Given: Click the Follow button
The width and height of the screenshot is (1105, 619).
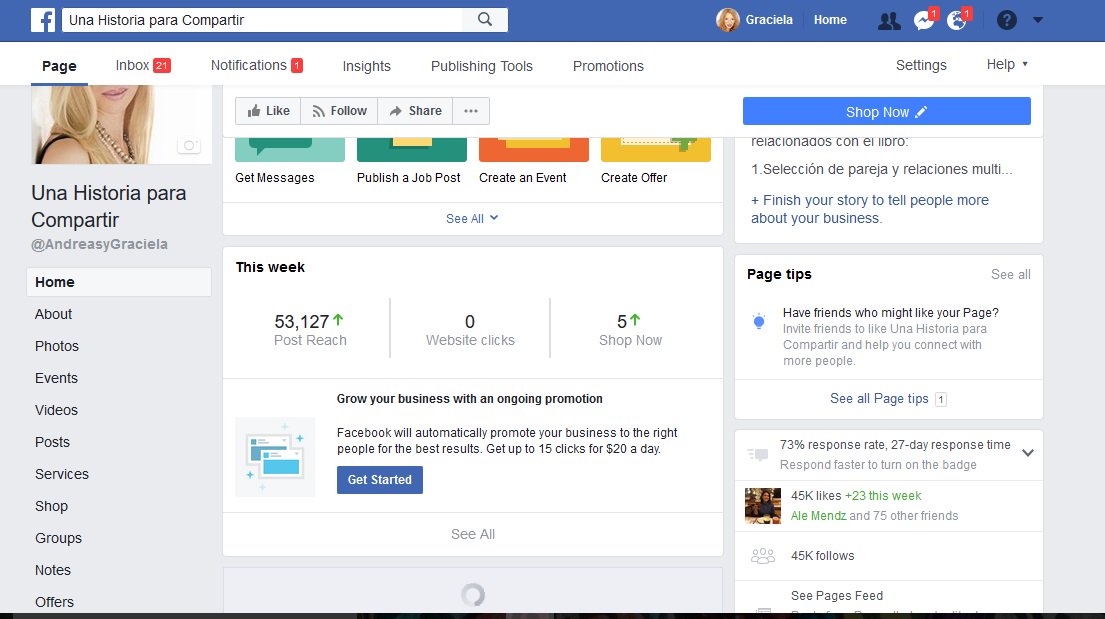Looking at the screenshot, I should click(x=340, y=111).
